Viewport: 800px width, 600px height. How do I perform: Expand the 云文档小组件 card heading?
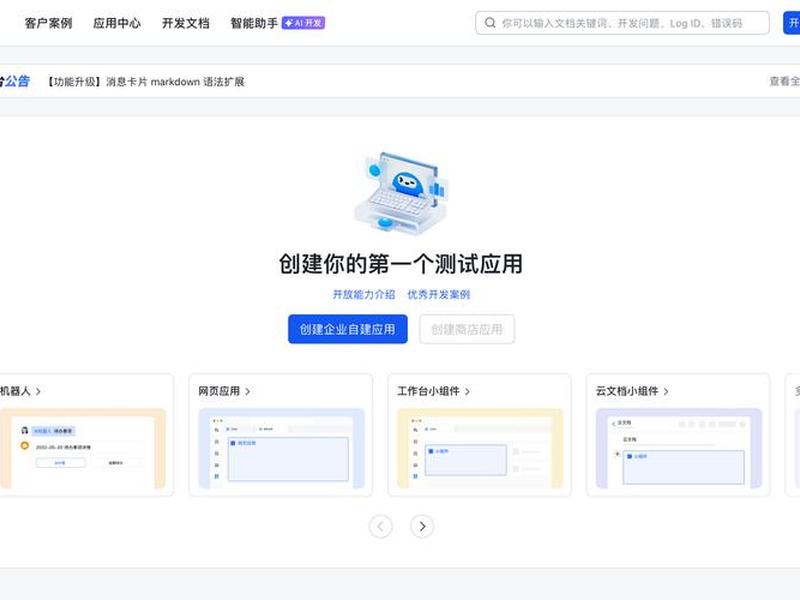tap(633, 391)
